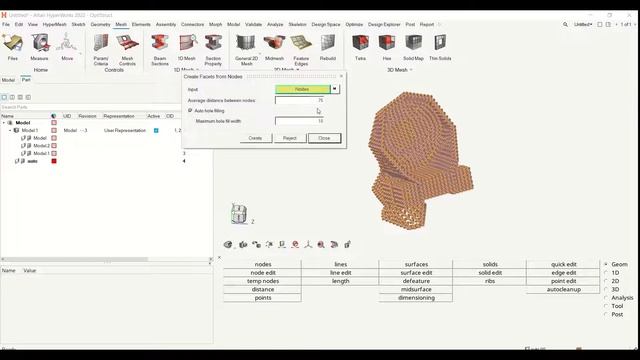Viewport: 640px width, 360px height.
Task: Start the General 2D Mesh tool
Action: tap(247, 49)
